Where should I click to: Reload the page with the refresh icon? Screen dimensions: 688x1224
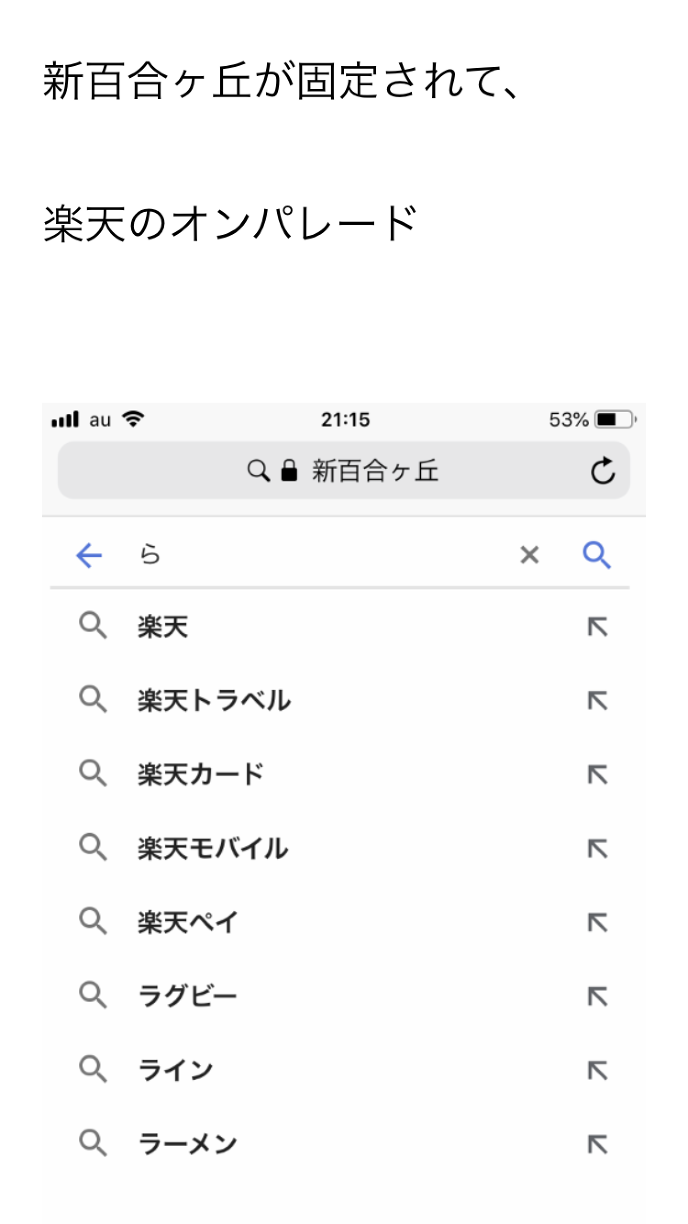[602, 471]
